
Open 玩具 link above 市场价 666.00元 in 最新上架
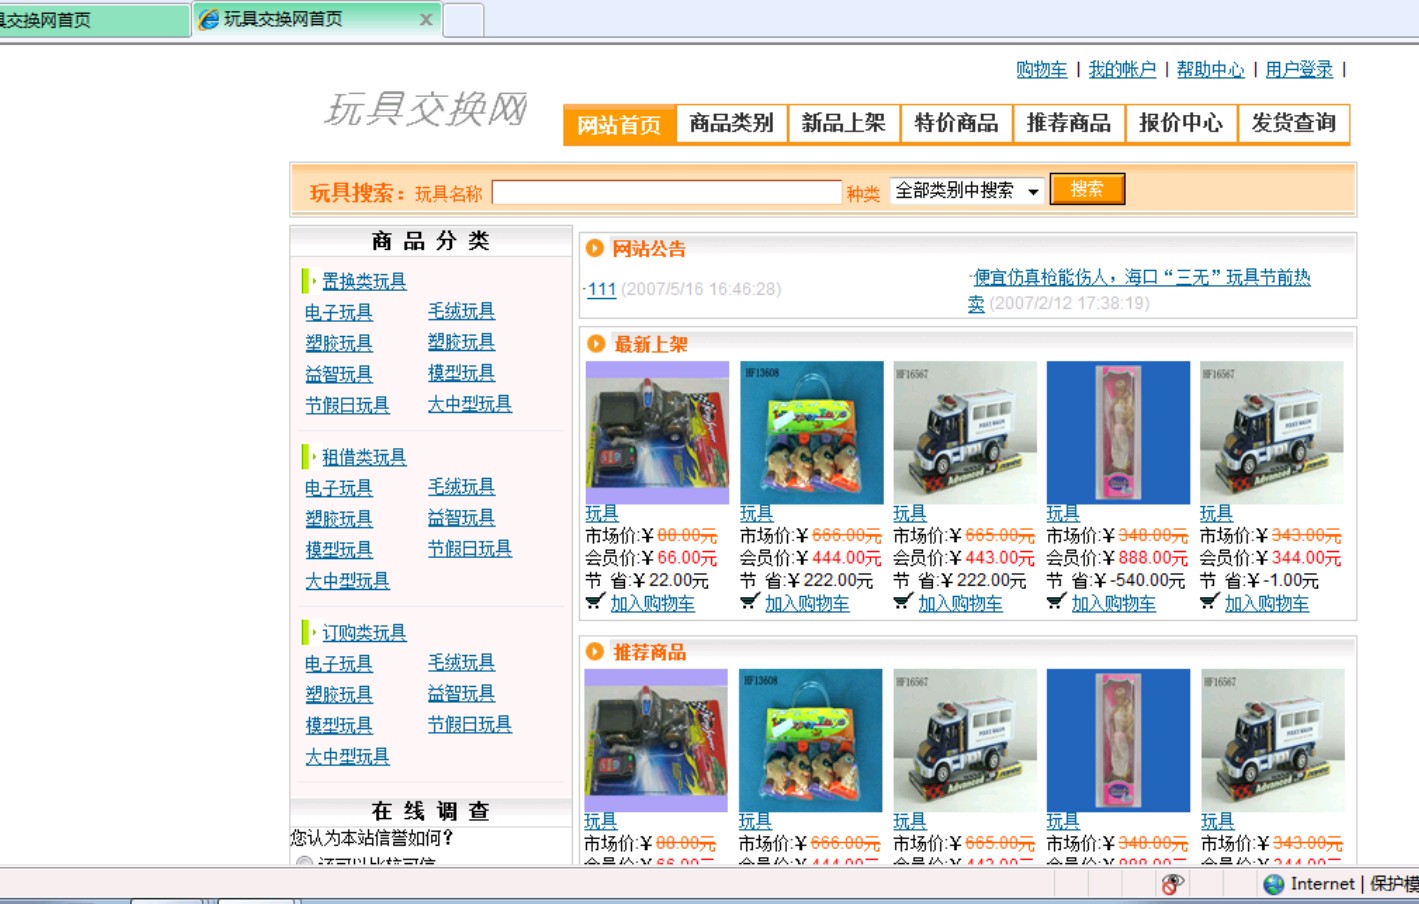pos(756,514)
